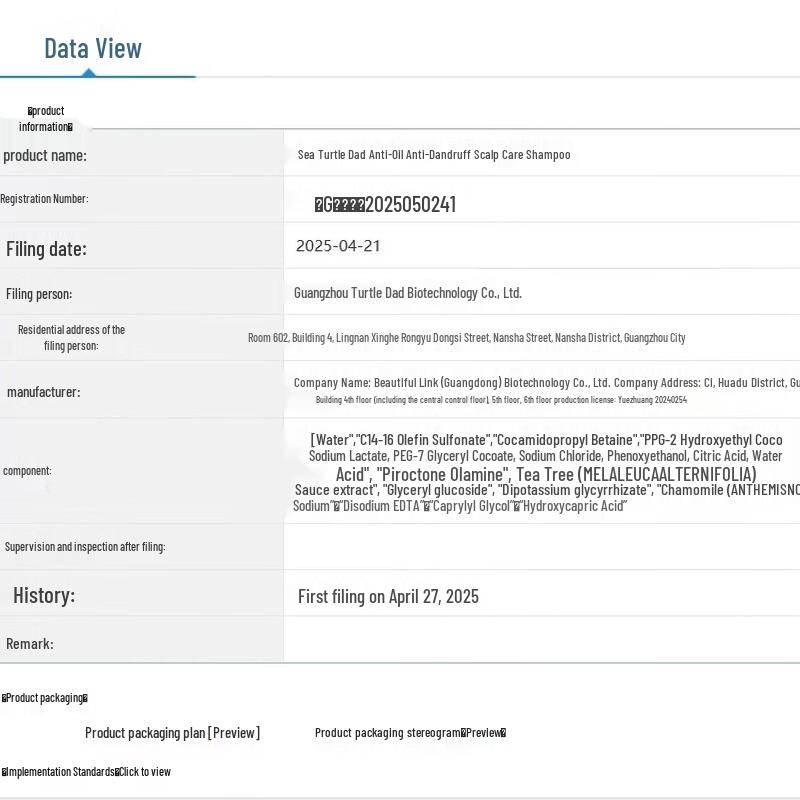This screenshot has height=800, width=800.
Task: Select filing date value 2025-04-21
Action: click(338, 246)
